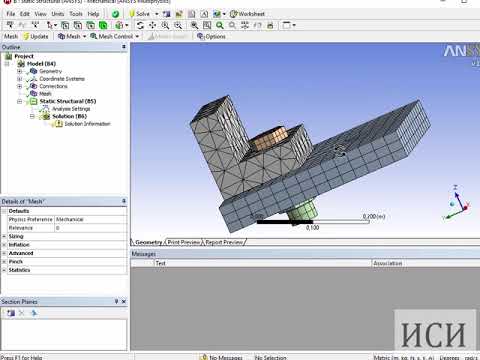This screenshot has height=360, width=480.
Task: Pin the Outline panel
Action: [124, 47]
